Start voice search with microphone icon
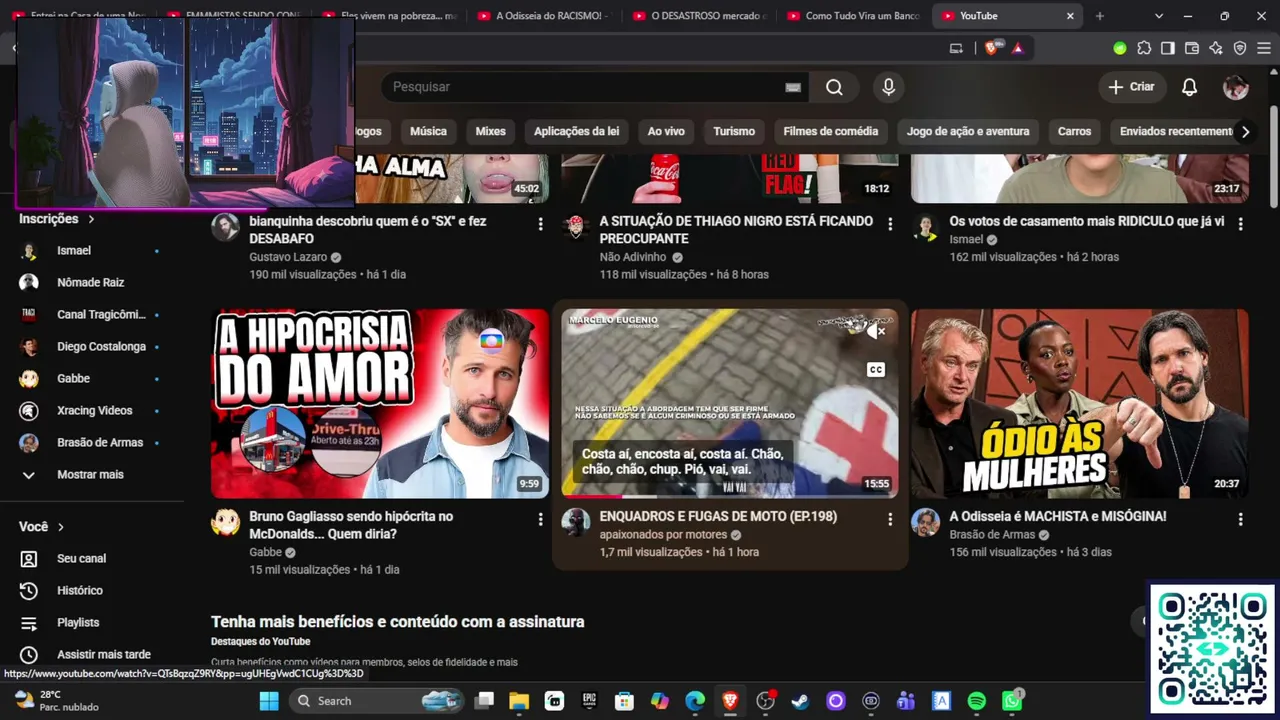Viewport: 1280px width, 720px height. pos(888,87)
